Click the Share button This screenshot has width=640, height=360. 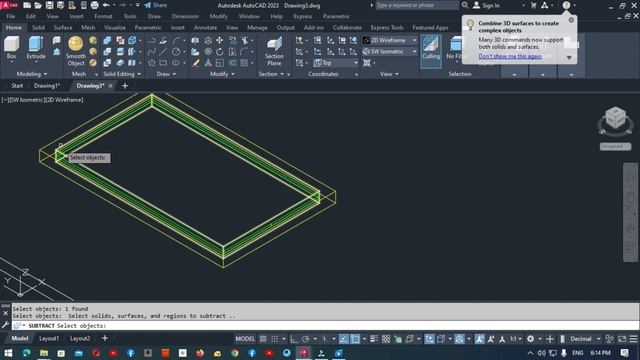tap(156, 5)
